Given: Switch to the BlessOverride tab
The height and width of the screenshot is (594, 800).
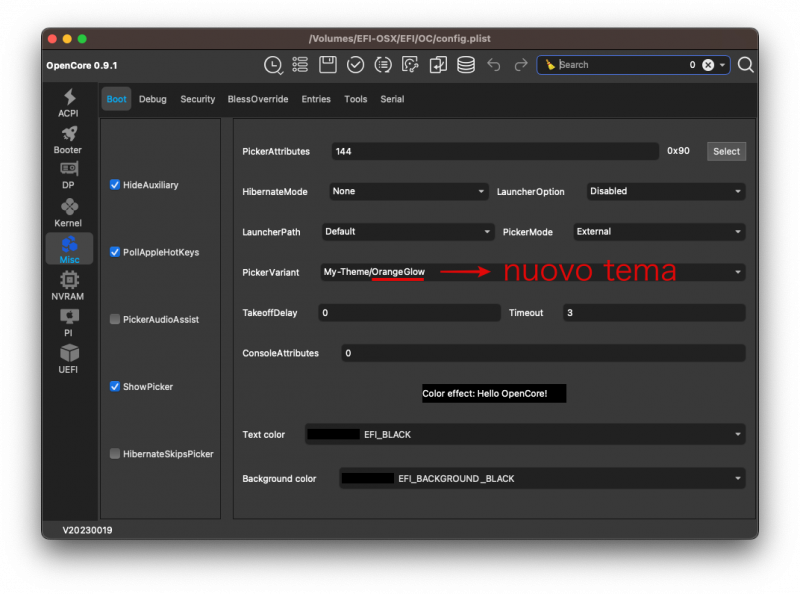Looking at the screenshot, I should (258, 99).
